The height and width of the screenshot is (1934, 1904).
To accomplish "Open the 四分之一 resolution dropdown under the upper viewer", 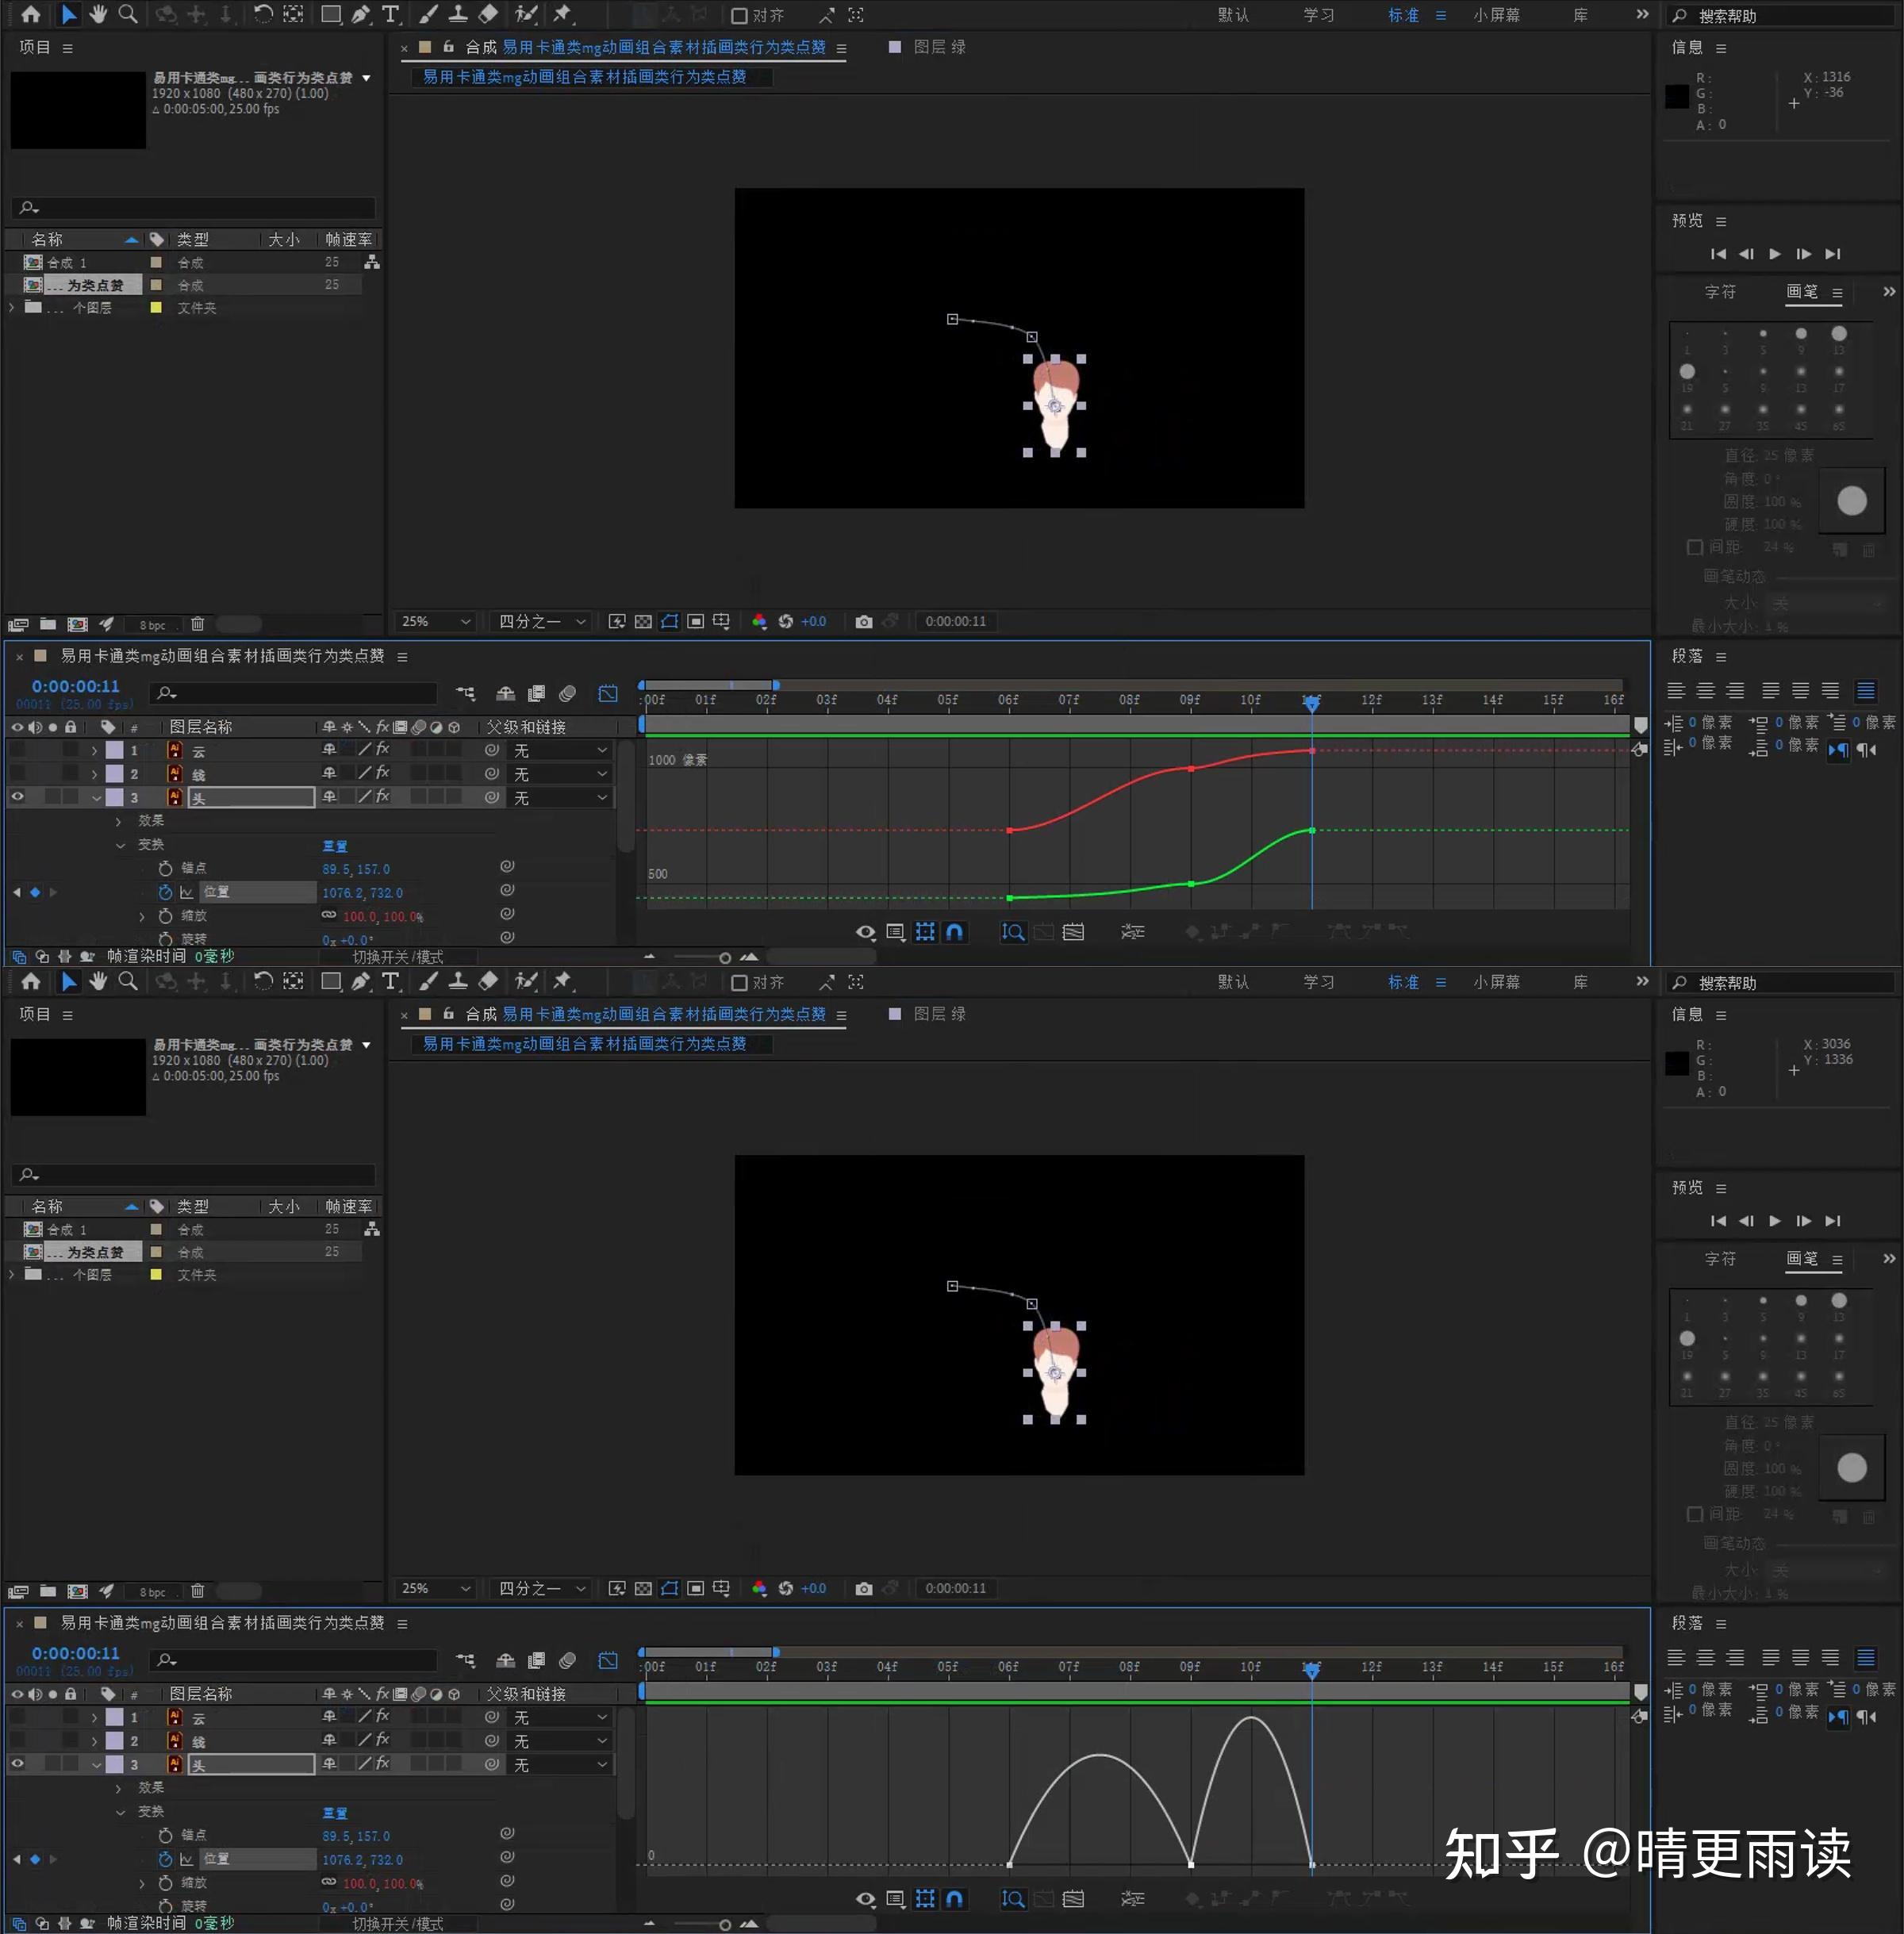I will coord(542,621).
